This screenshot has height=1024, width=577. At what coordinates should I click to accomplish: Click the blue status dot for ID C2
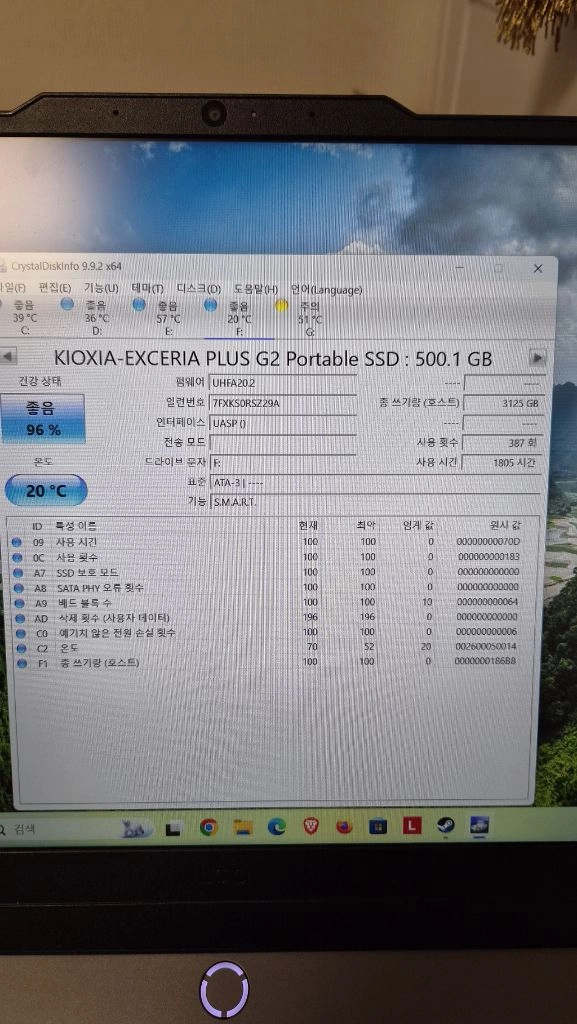(x=21, y=648)
